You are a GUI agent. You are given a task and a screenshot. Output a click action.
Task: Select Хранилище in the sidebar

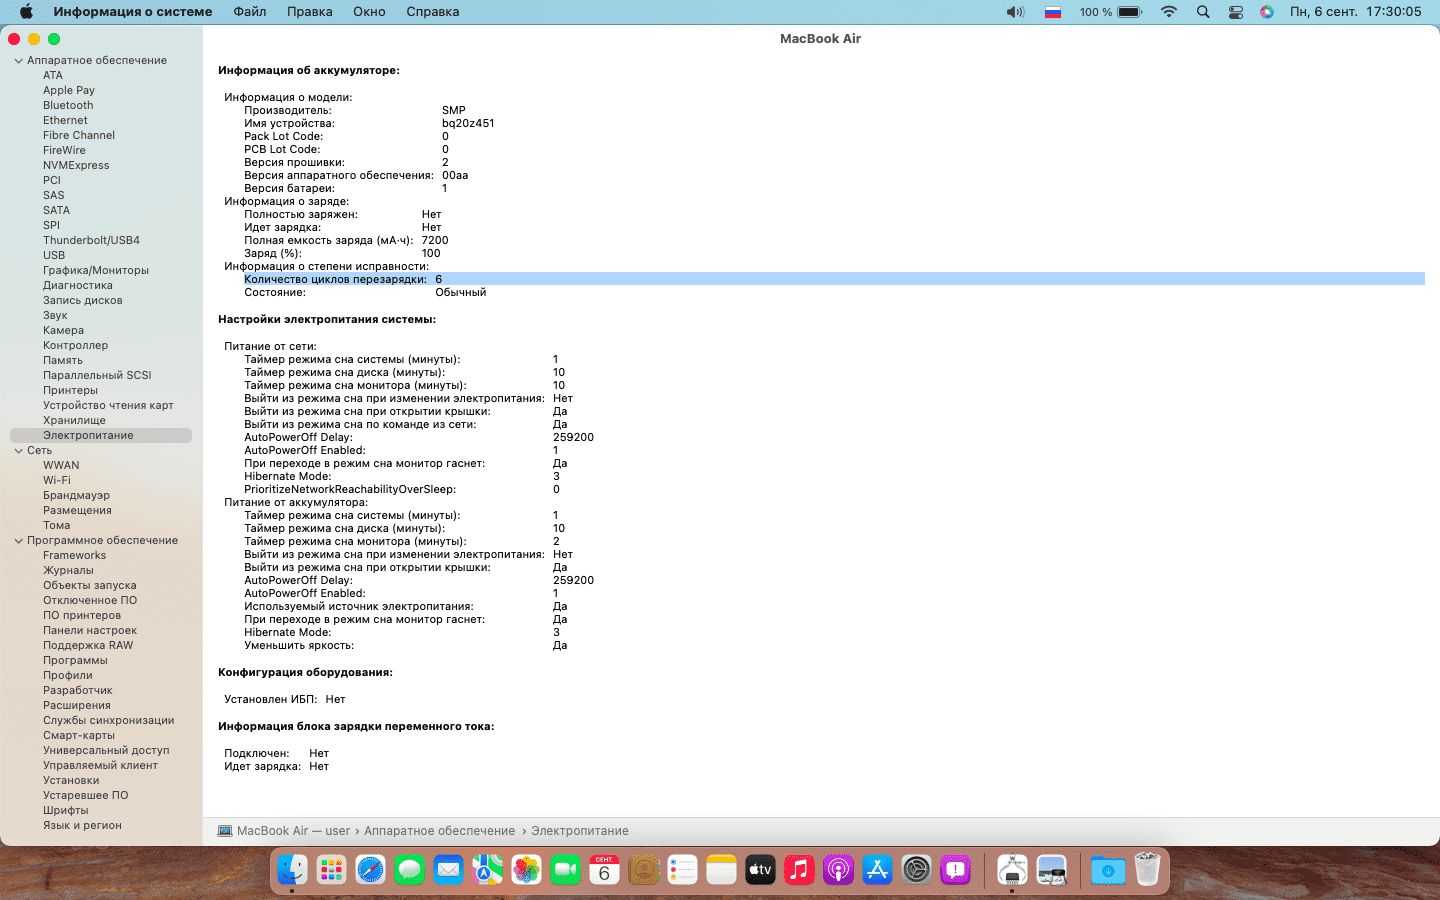pos(74,420)
